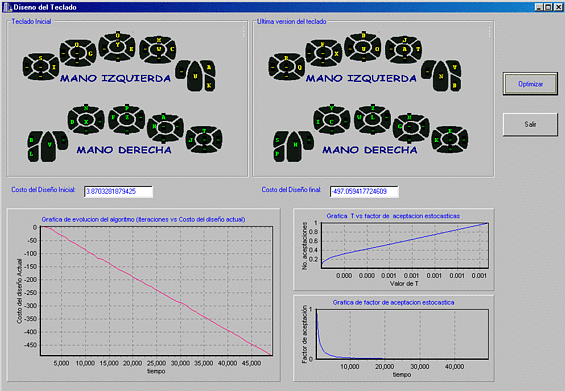
Task: Click the T vs factor de aceptacion chart
Action: [405, 245]
